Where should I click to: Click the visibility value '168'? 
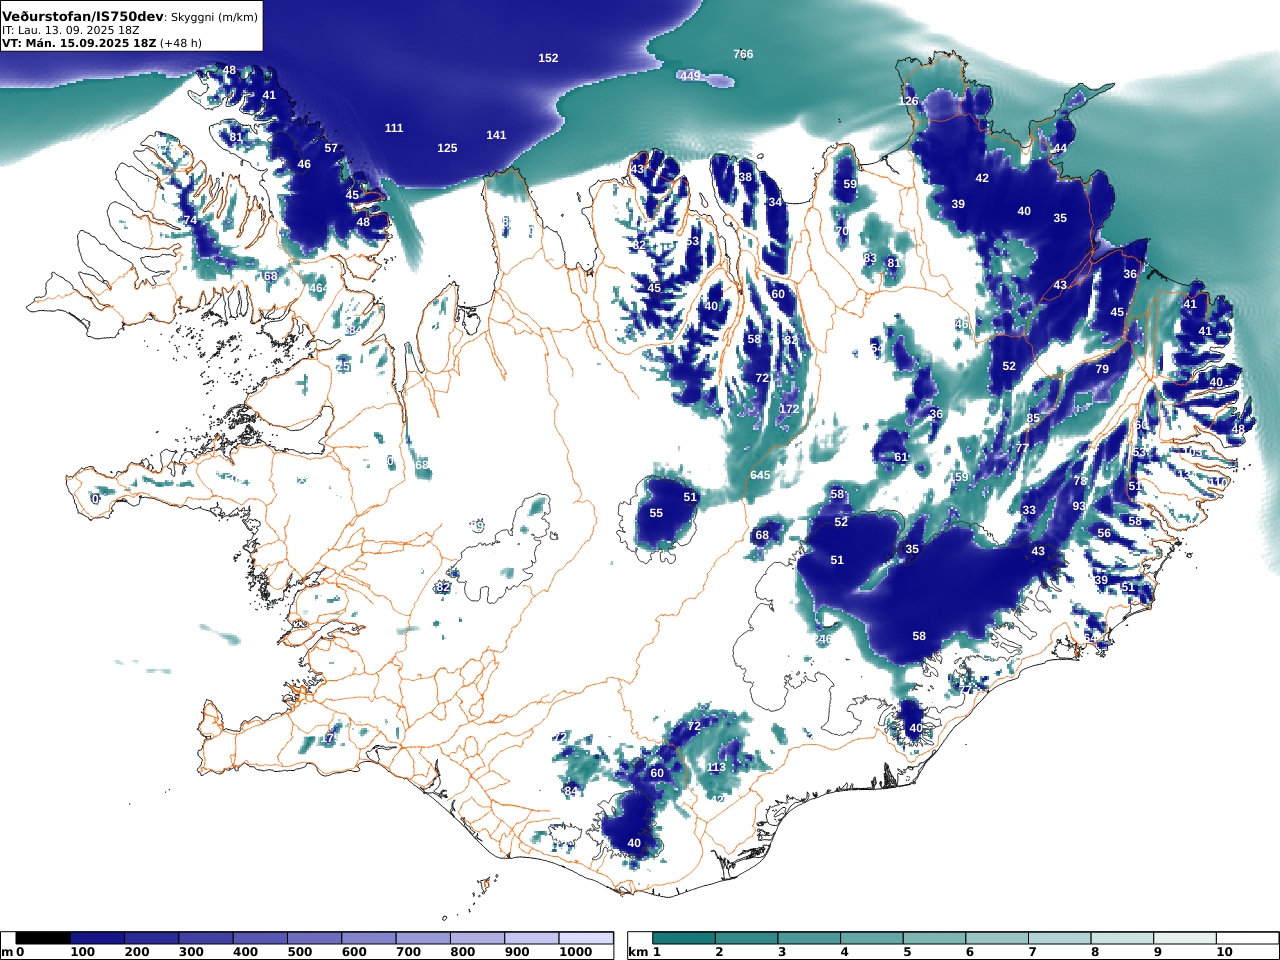[x=268, y=277]
